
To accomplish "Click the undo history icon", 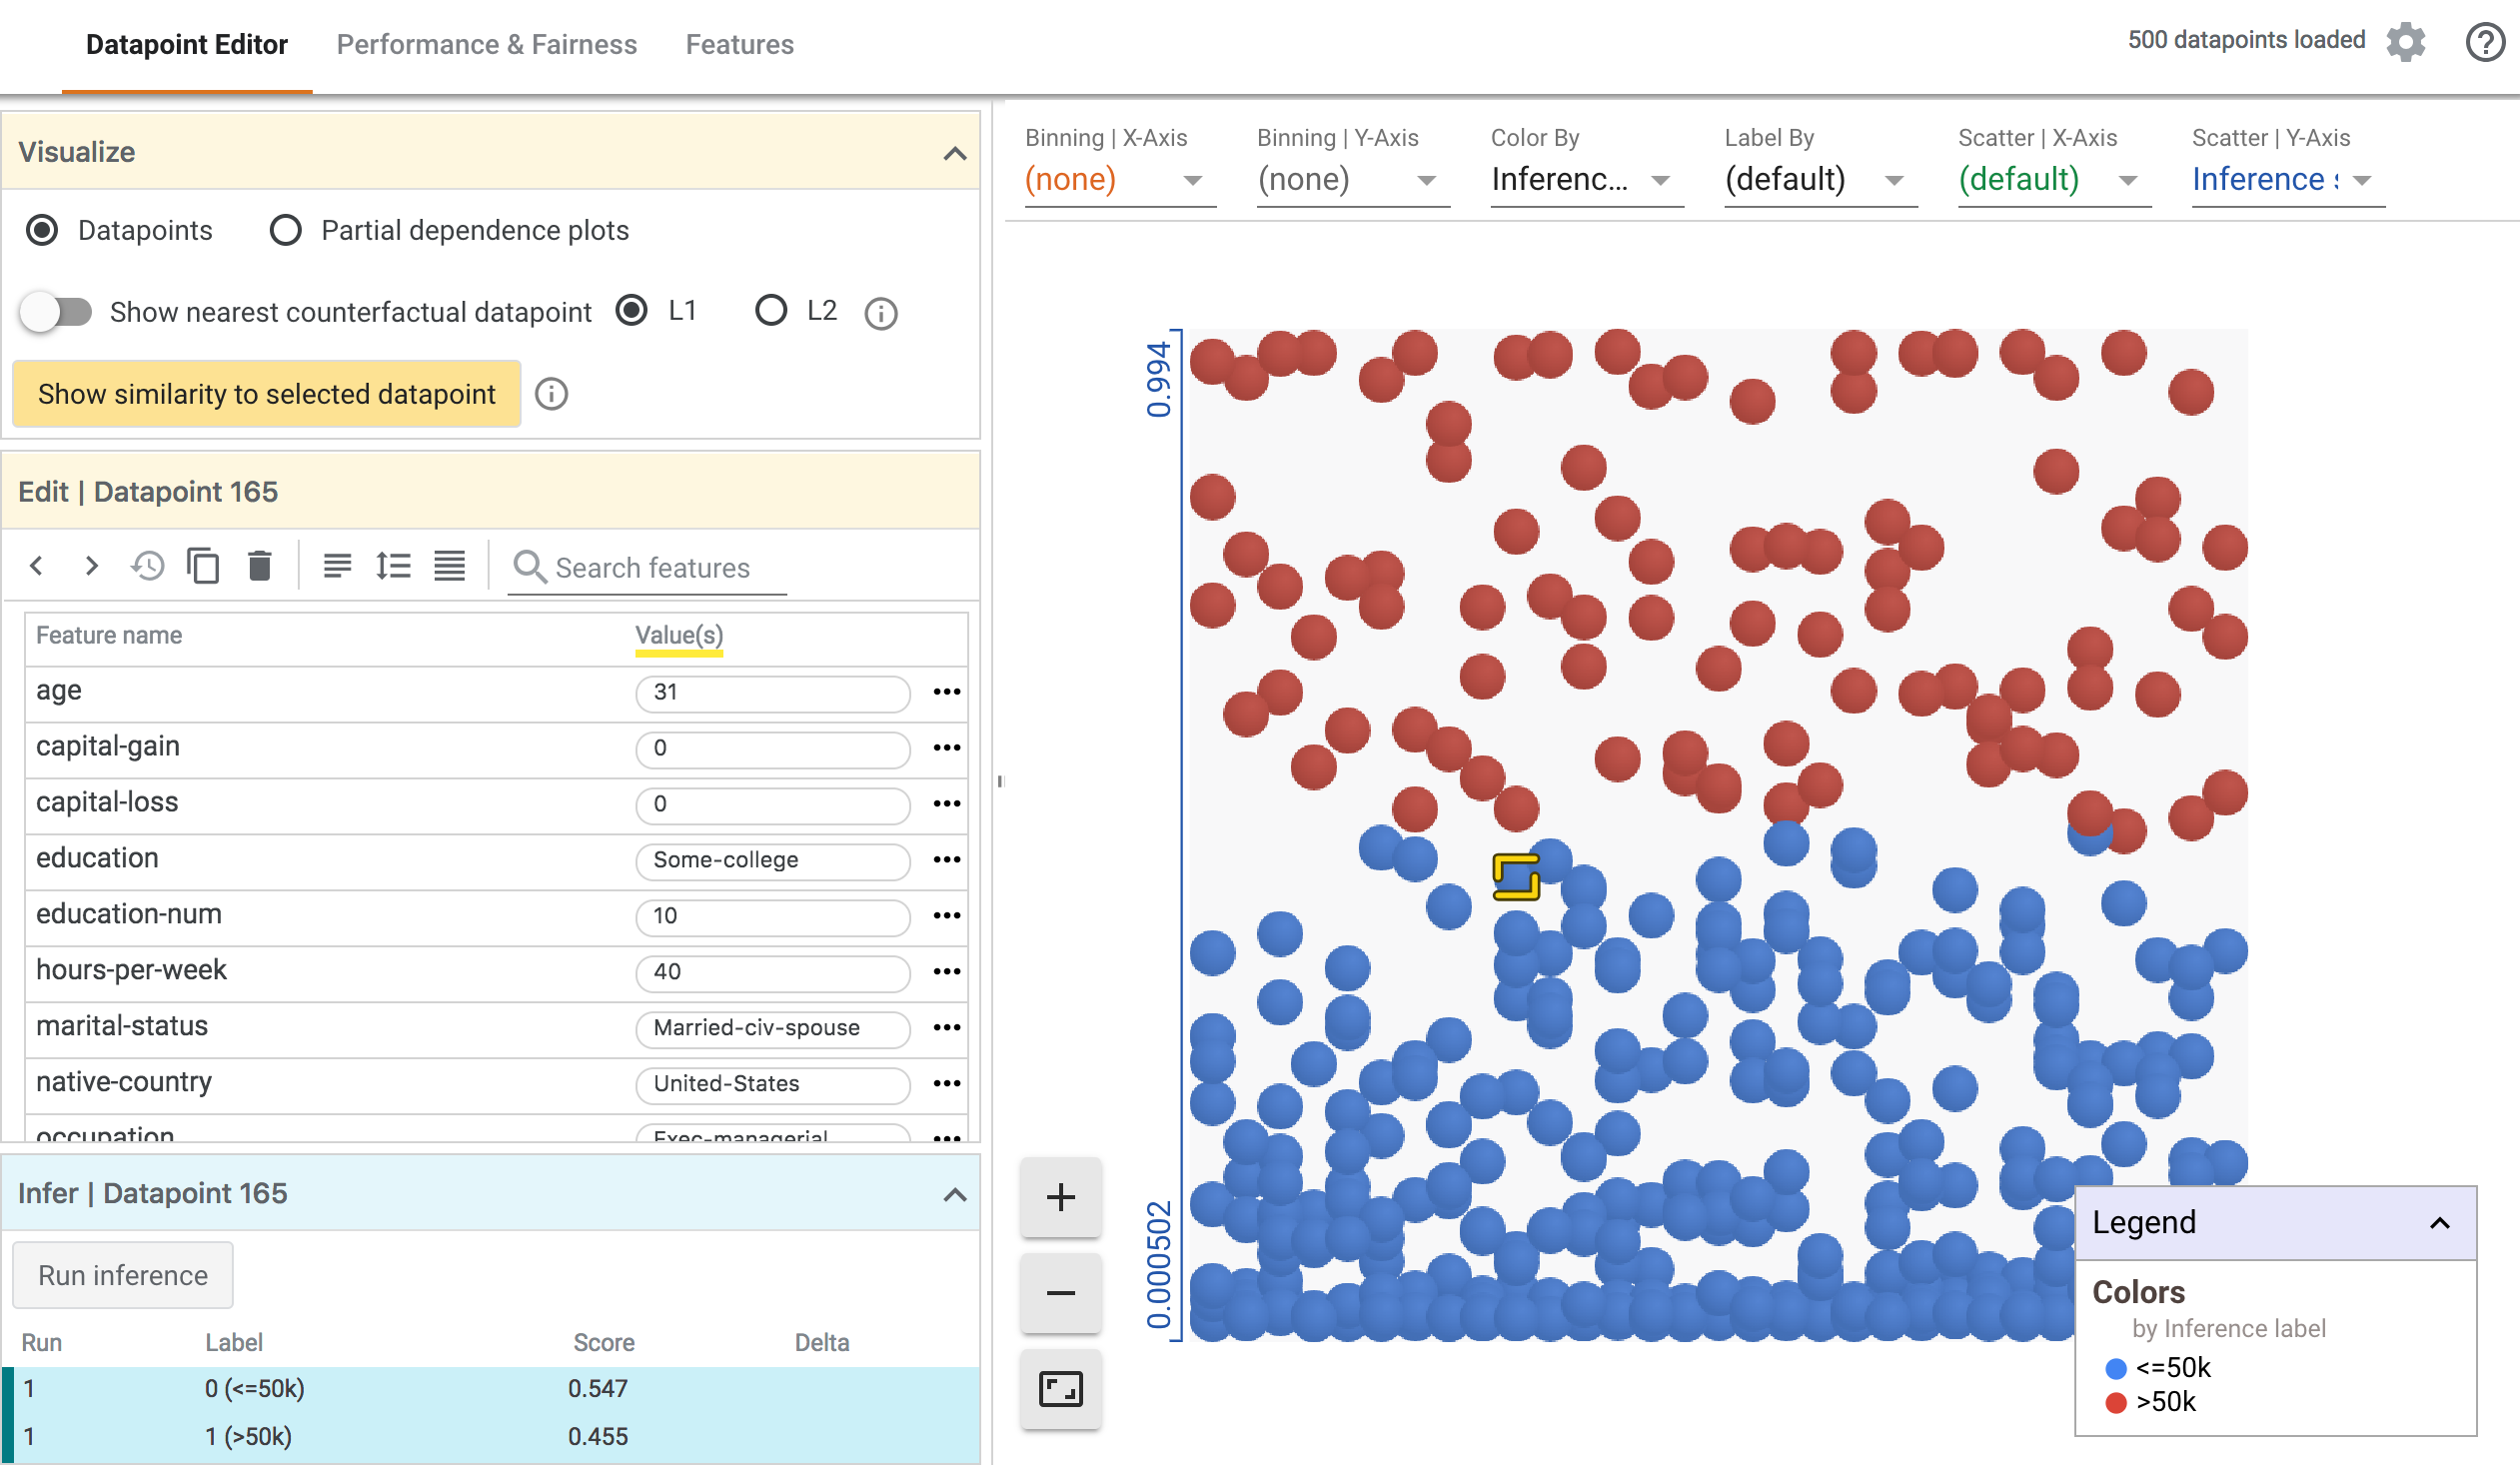I will click(149, 567).
